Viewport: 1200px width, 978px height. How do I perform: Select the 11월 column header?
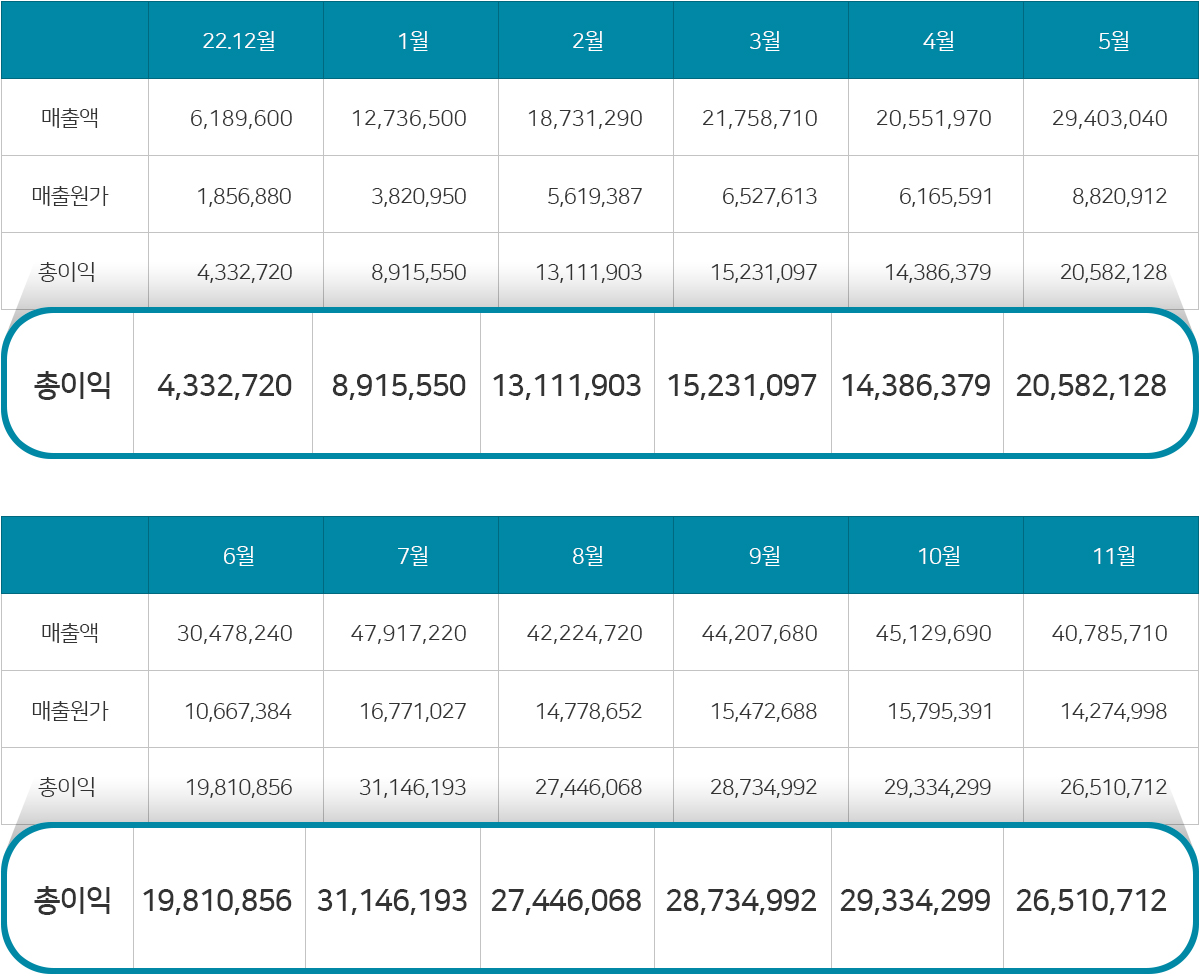[x=1112, y=555]
